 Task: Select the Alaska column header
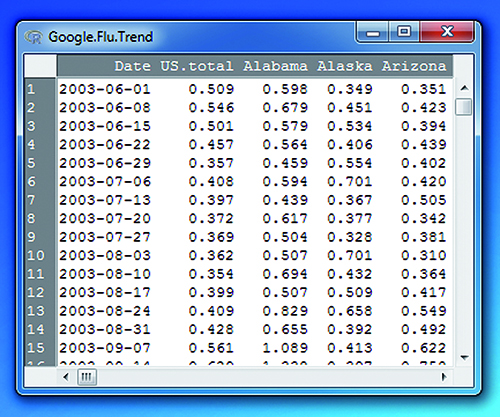(x=345, y=66)
